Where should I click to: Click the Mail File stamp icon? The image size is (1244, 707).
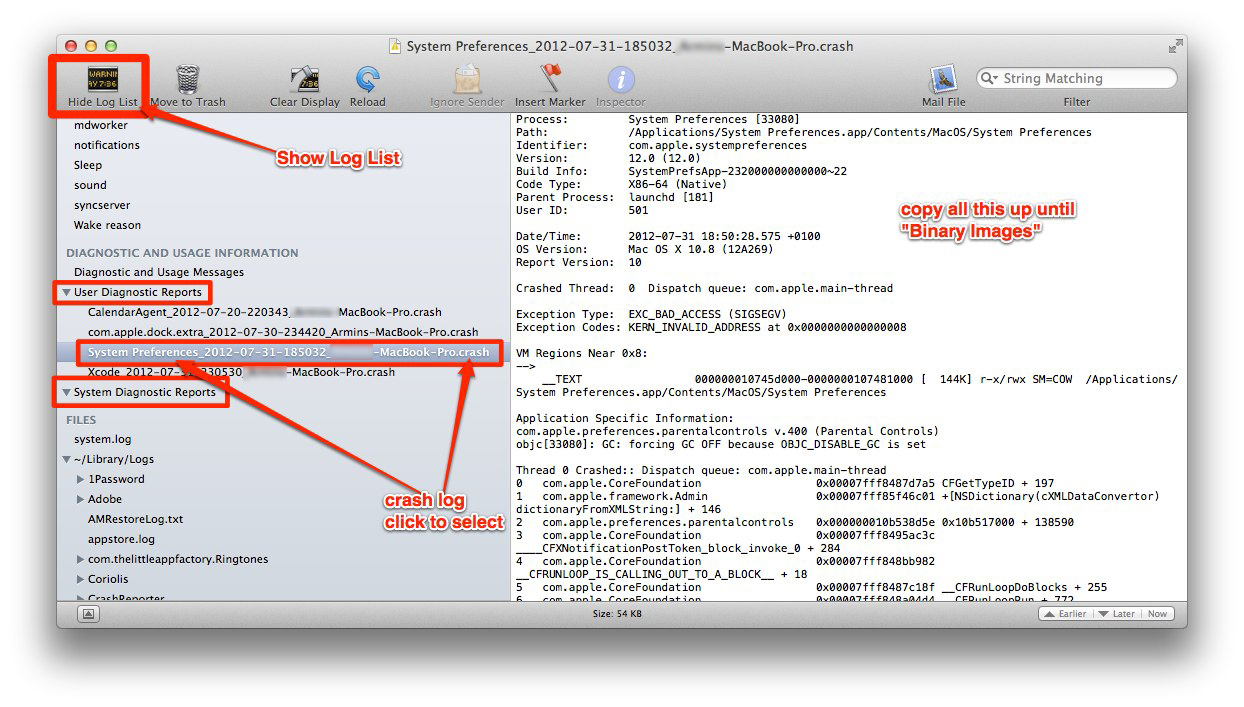point(944,80)
